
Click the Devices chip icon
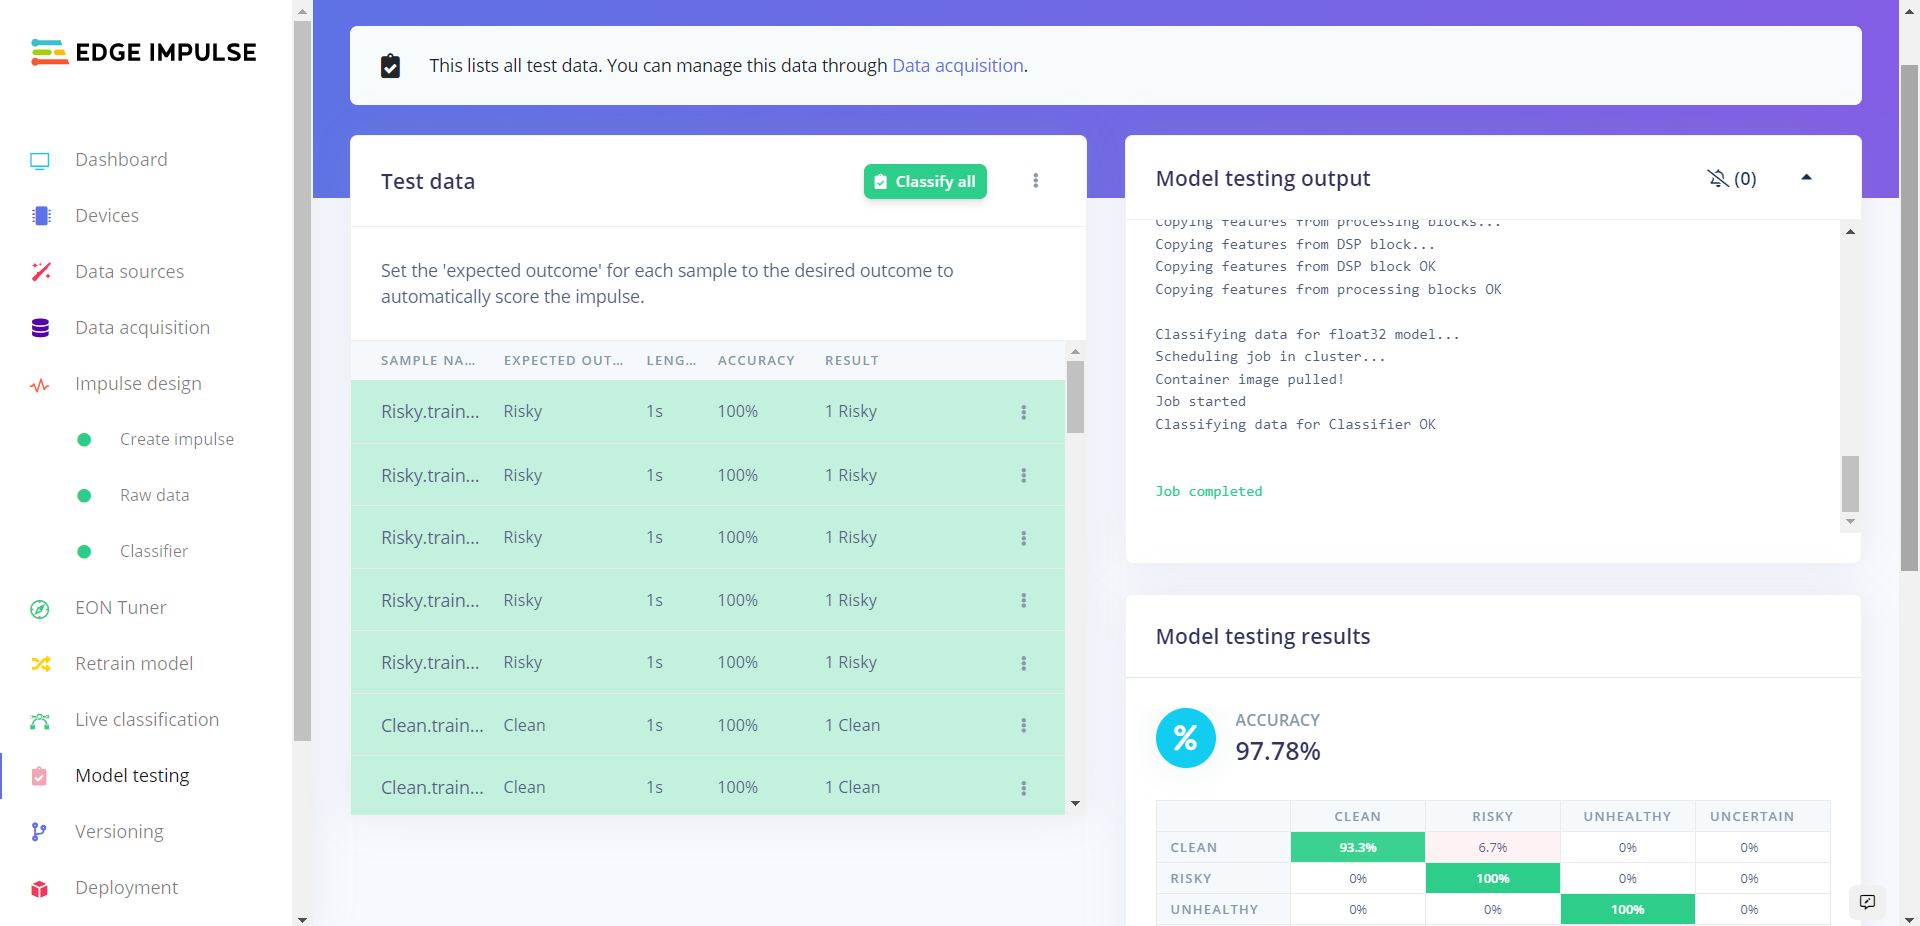[x=41, y=216]
